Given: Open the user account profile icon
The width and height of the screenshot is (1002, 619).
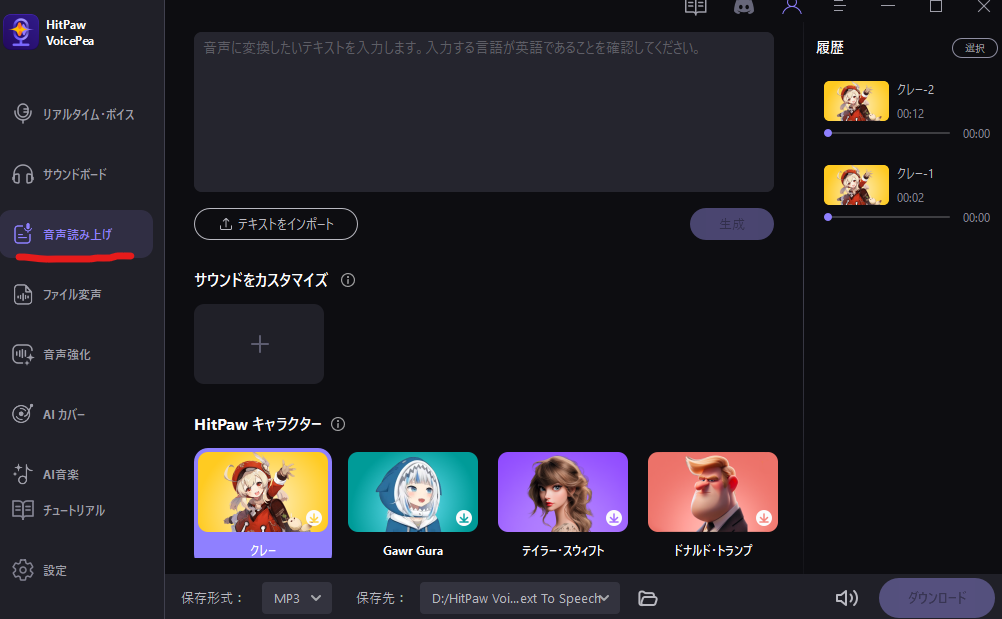Looking at the screenshot, I should point(792,7).
